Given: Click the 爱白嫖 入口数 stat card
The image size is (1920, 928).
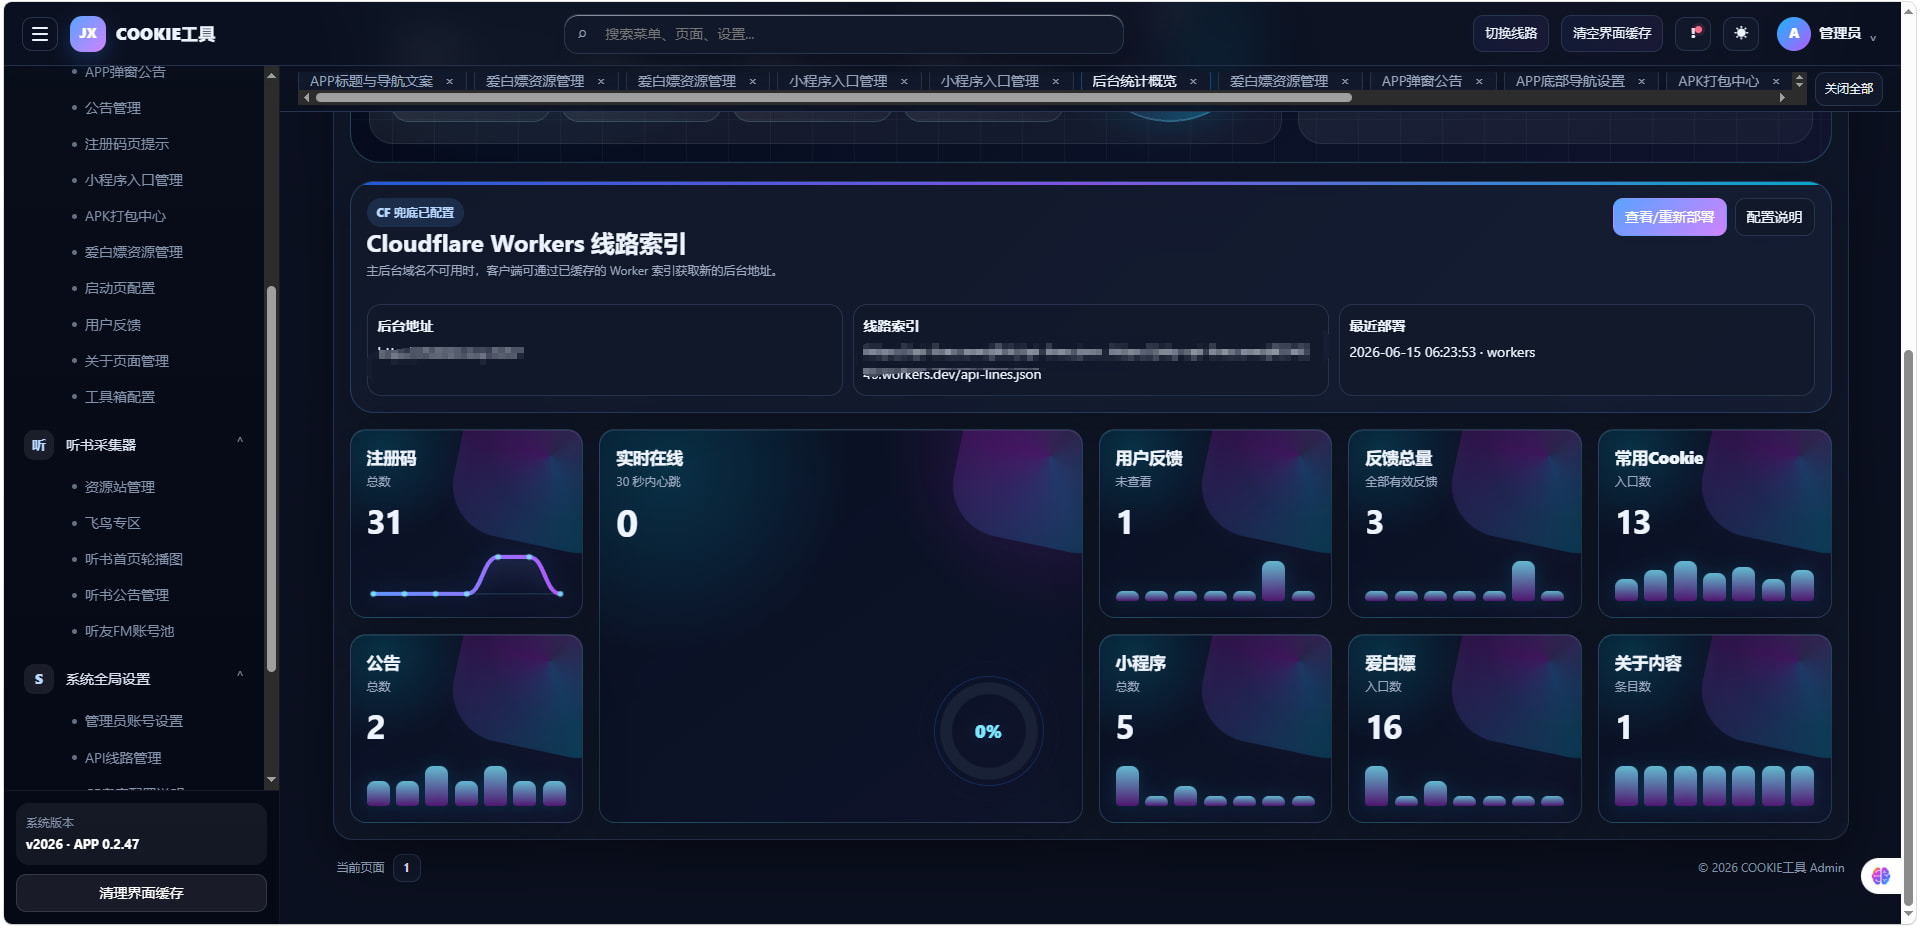Looking at the screenshot, I should 1464,728.
